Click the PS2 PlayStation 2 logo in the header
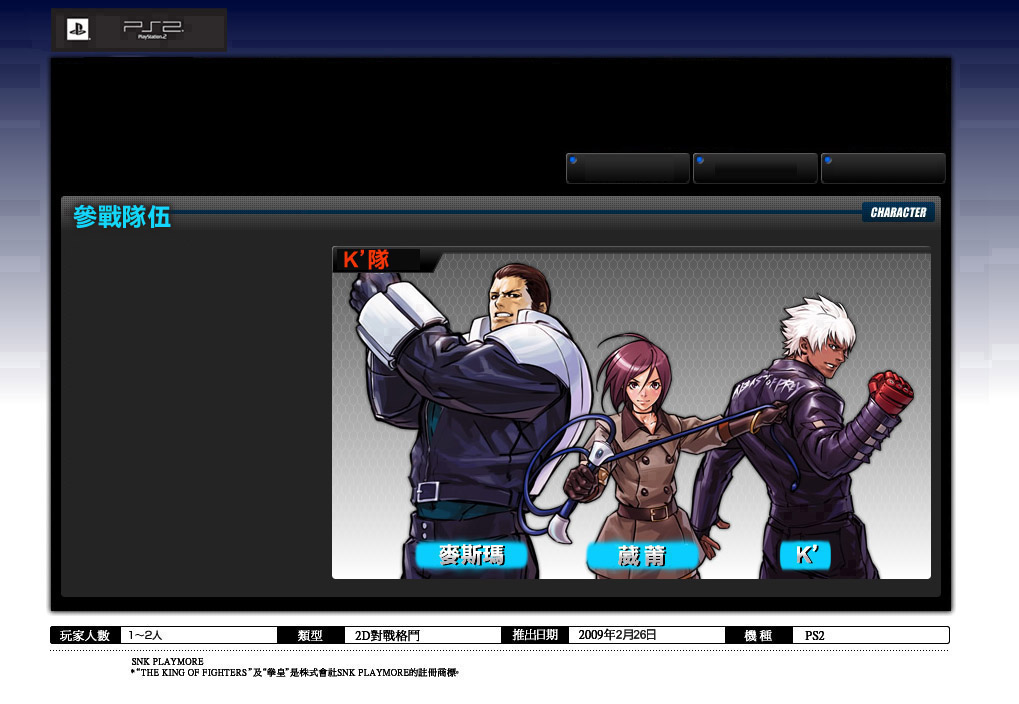1019x704 pixels. (153, 30)
